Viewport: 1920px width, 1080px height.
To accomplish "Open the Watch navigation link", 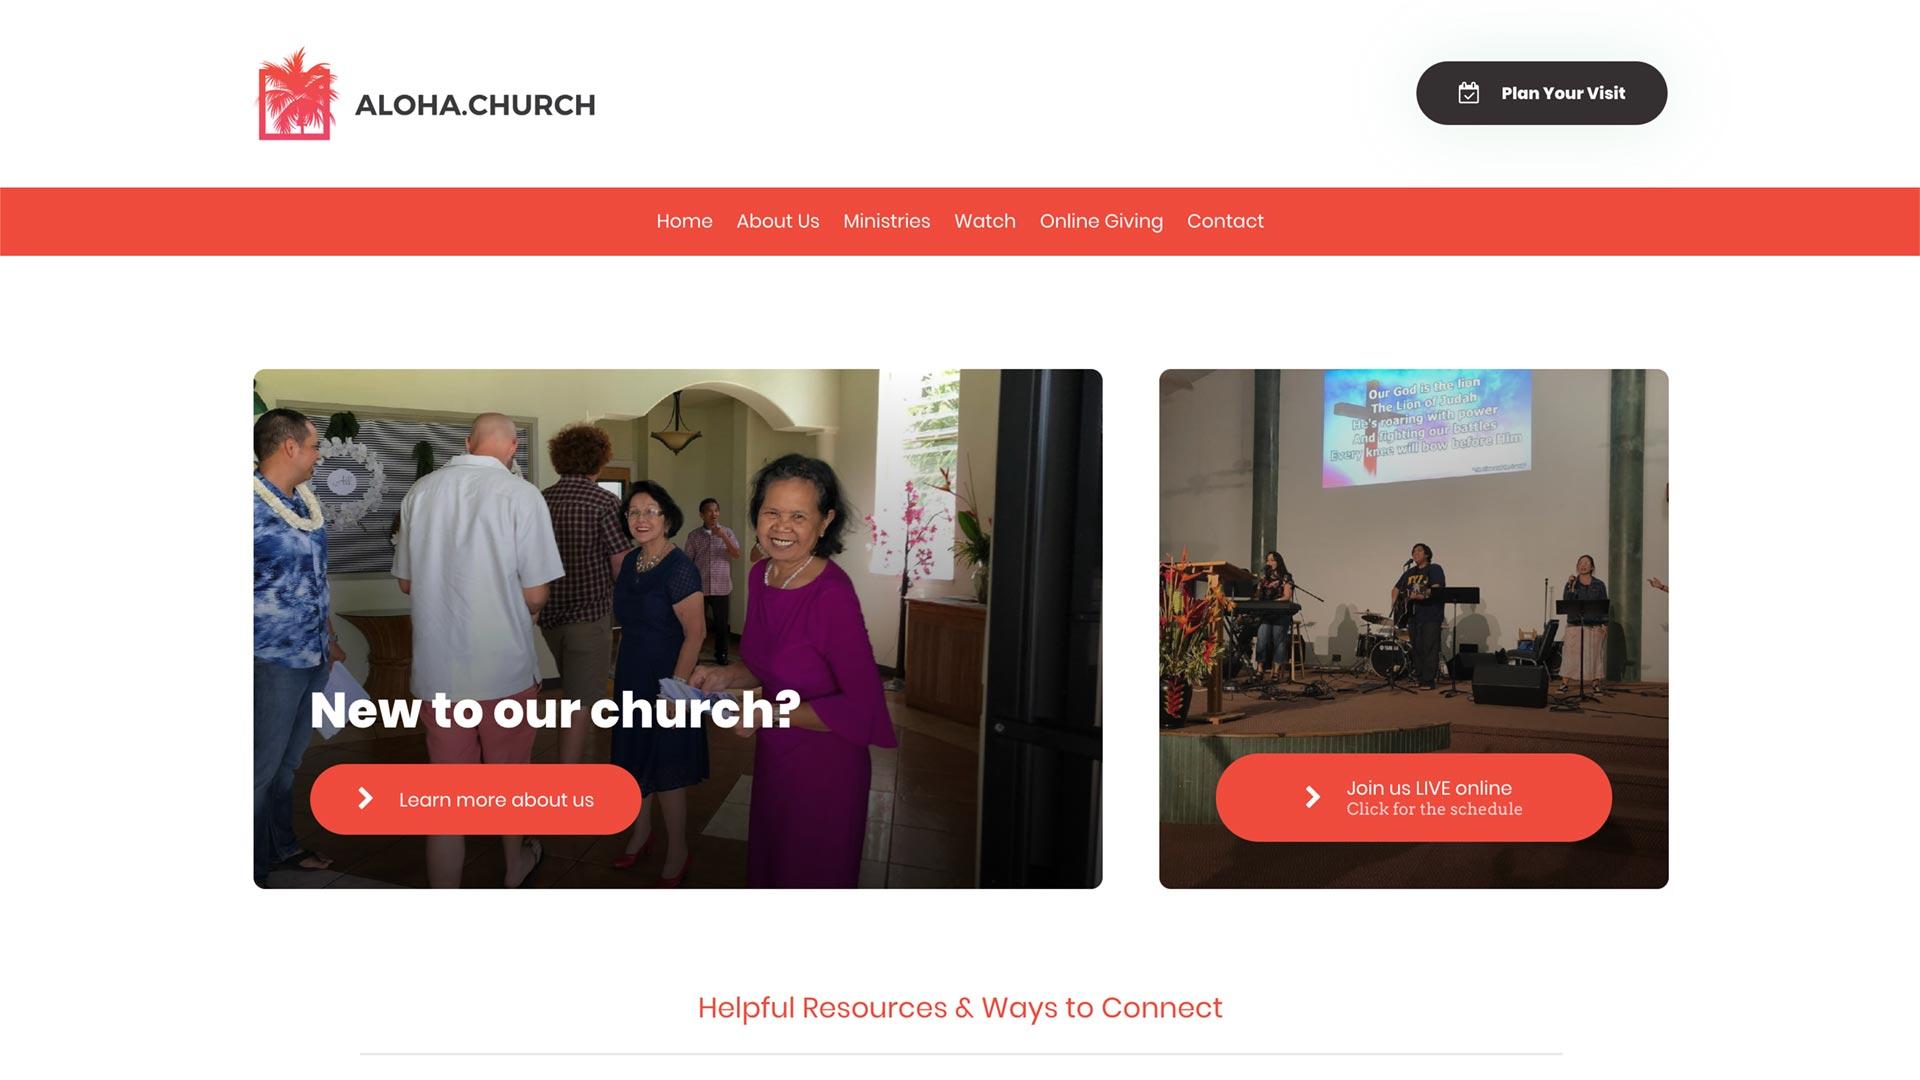I will 984,221.
